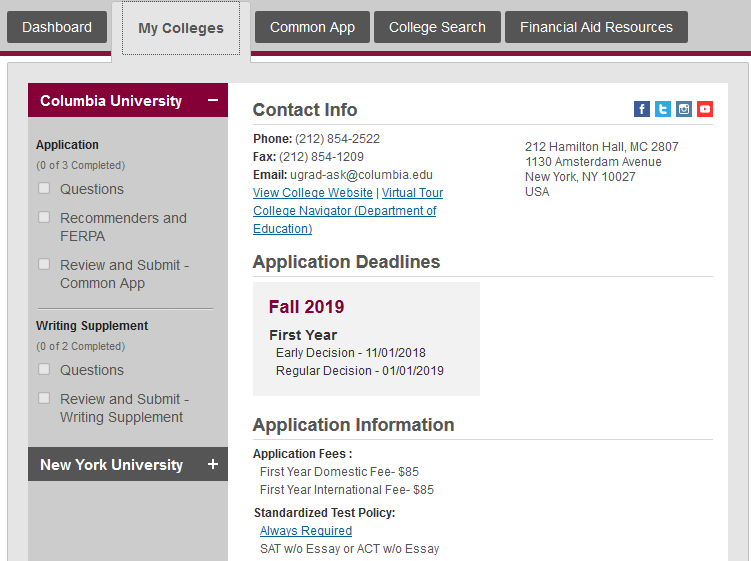Open Columbia's Twitter page icon
Viewport: 751px width, 561px height.
pos(663,109)
